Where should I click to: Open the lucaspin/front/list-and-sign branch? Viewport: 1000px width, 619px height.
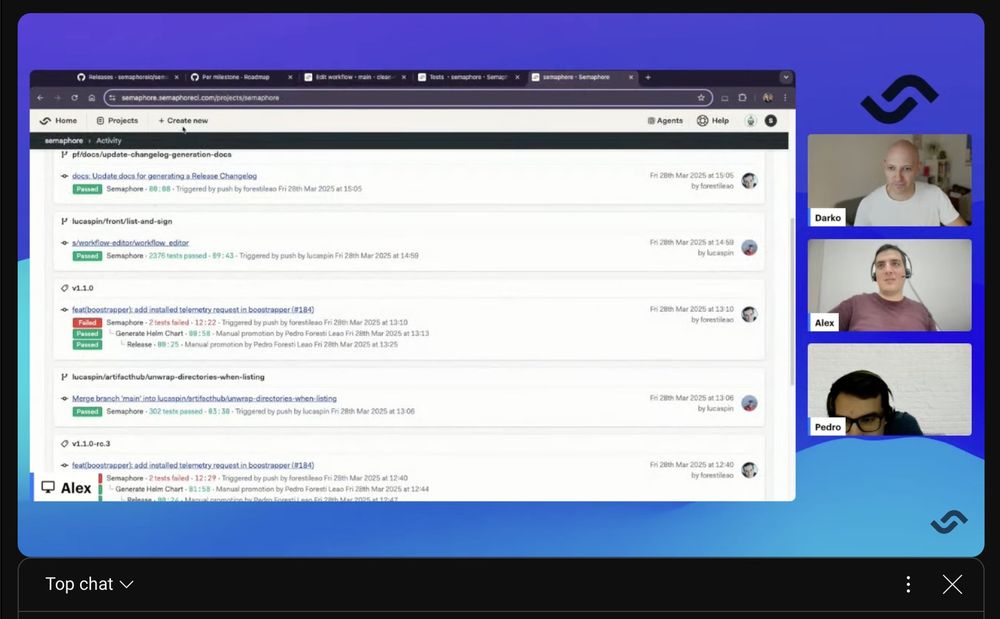coord(122,221)
